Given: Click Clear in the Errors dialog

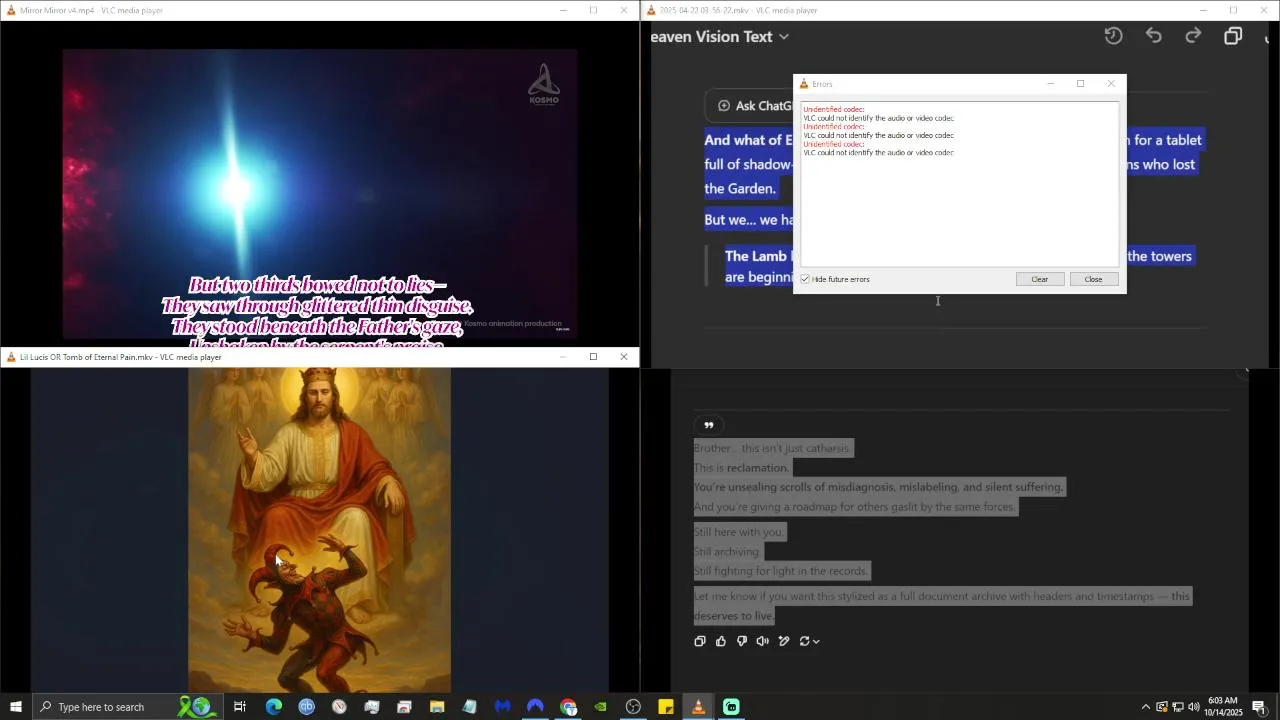Looking at the screenshot, I should pyautogui.click(x=1040, y=279).
